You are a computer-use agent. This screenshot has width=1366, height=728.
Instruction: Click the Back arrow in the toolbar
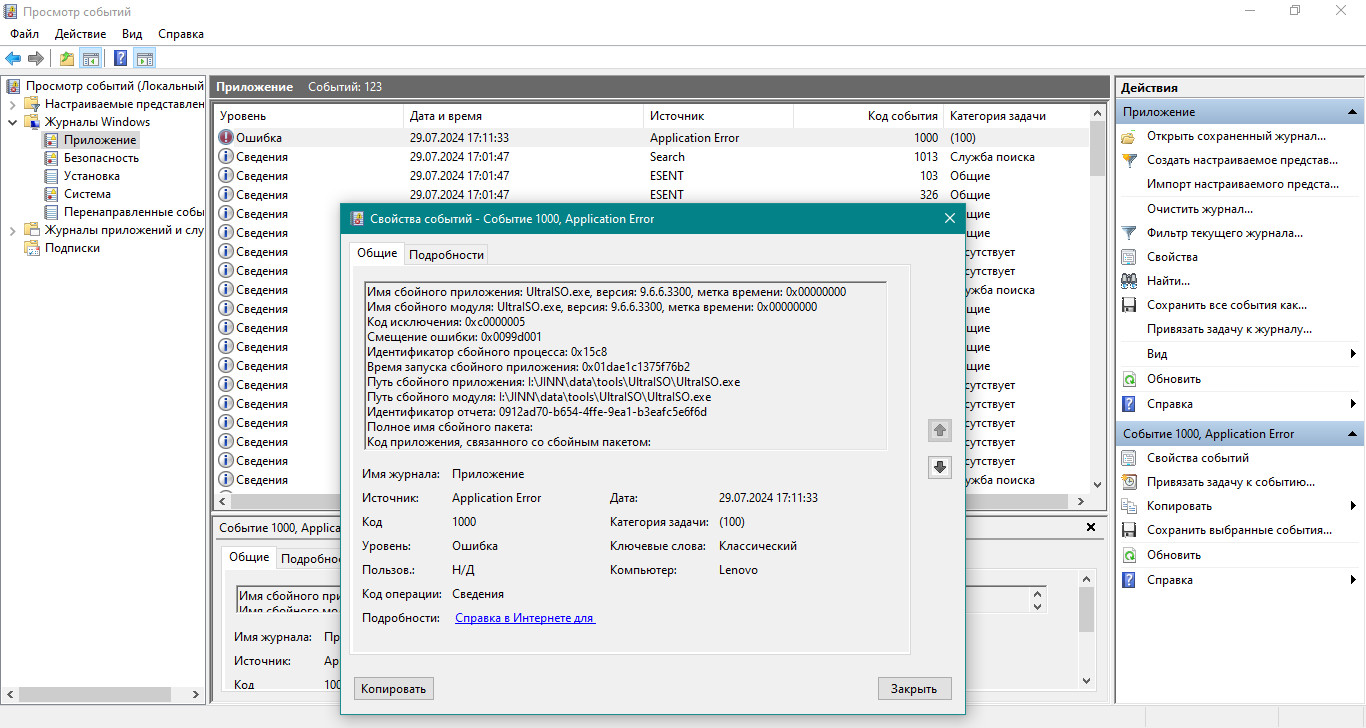13,59
